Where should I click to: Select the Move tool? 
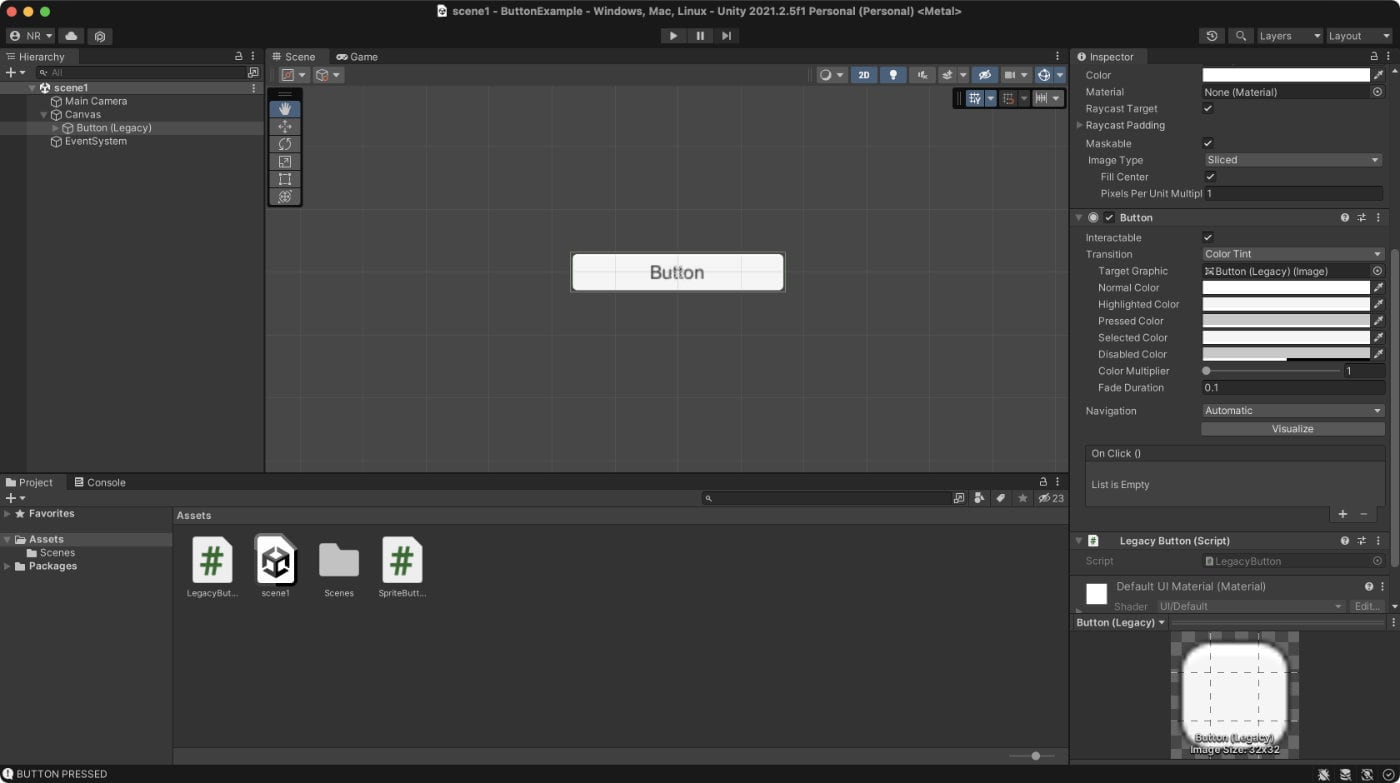[x=285, y=125]
